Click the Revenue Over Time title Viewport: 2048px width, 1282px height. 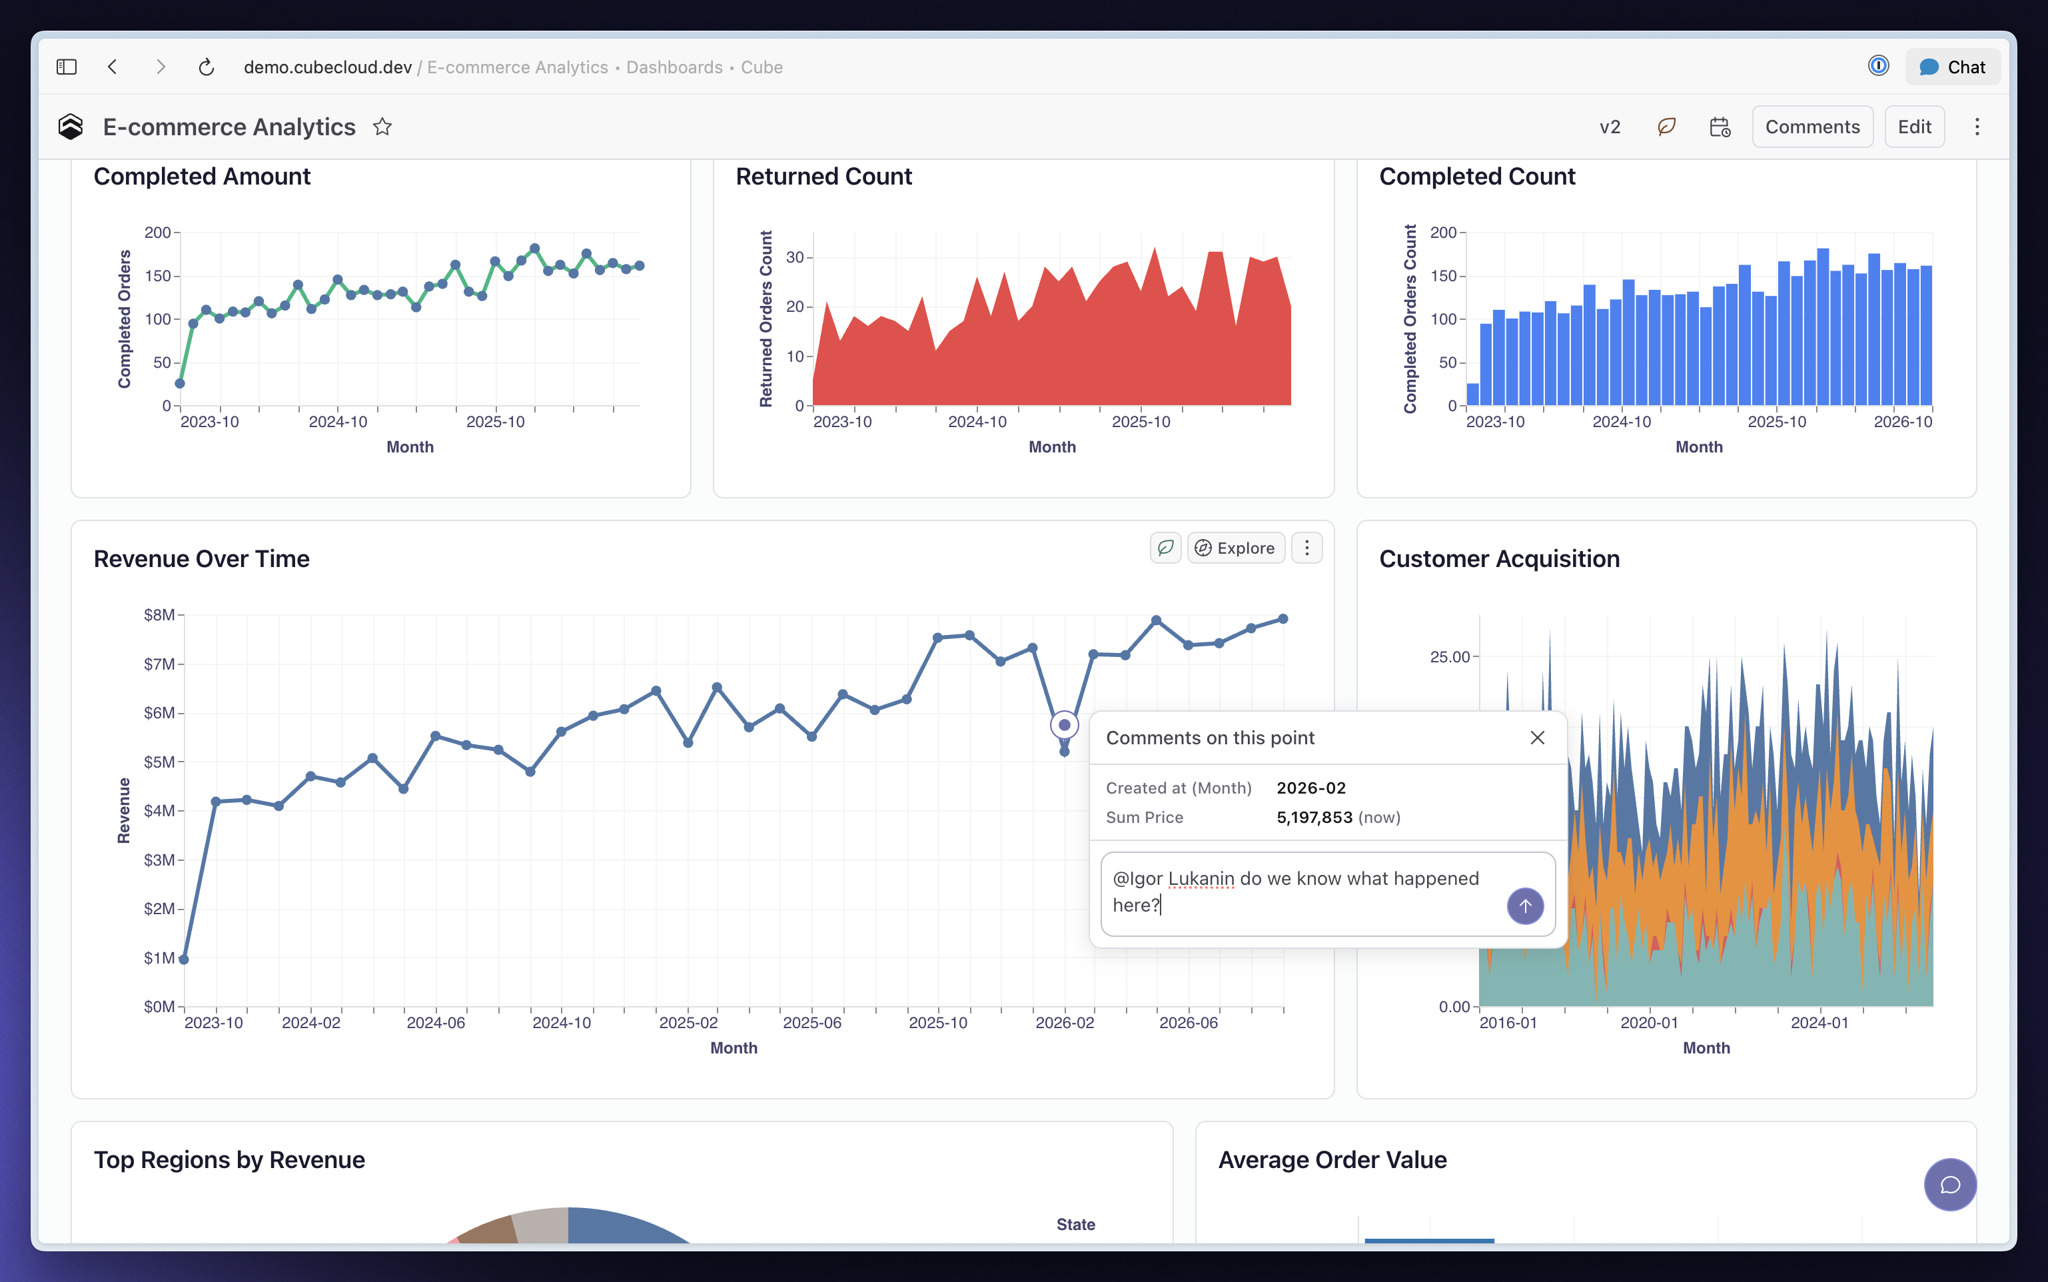201,559
